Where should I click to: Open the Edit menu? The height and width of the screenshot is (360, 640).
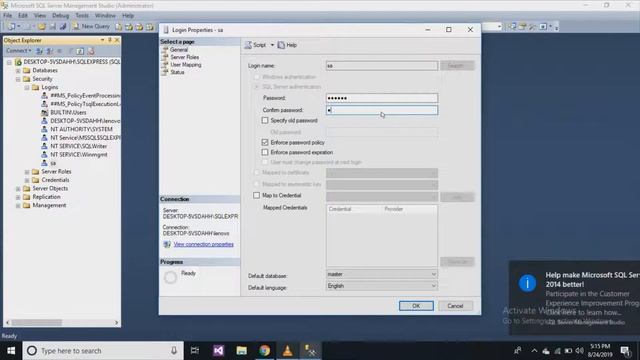(x=23, y=16)
